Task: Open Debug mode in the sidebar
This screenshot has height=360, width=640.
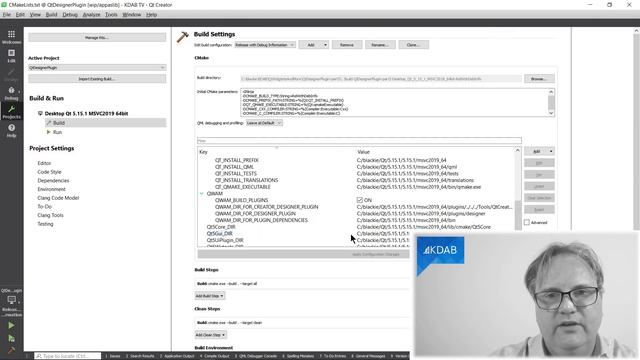Action: click(x=11, y=93)
